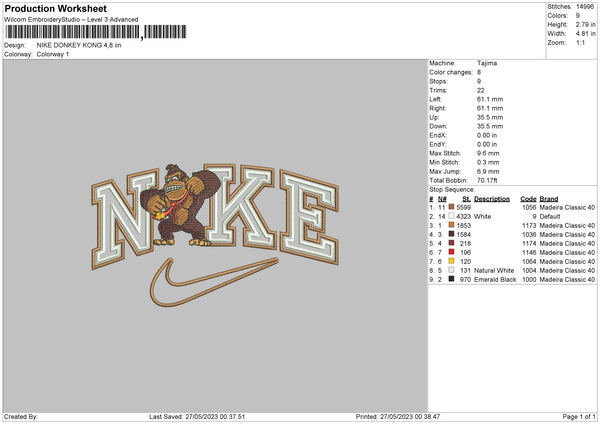This screenshot has width=600, height=424.
Task: Click the Emerald Black description text
Action: pos(495,279)
